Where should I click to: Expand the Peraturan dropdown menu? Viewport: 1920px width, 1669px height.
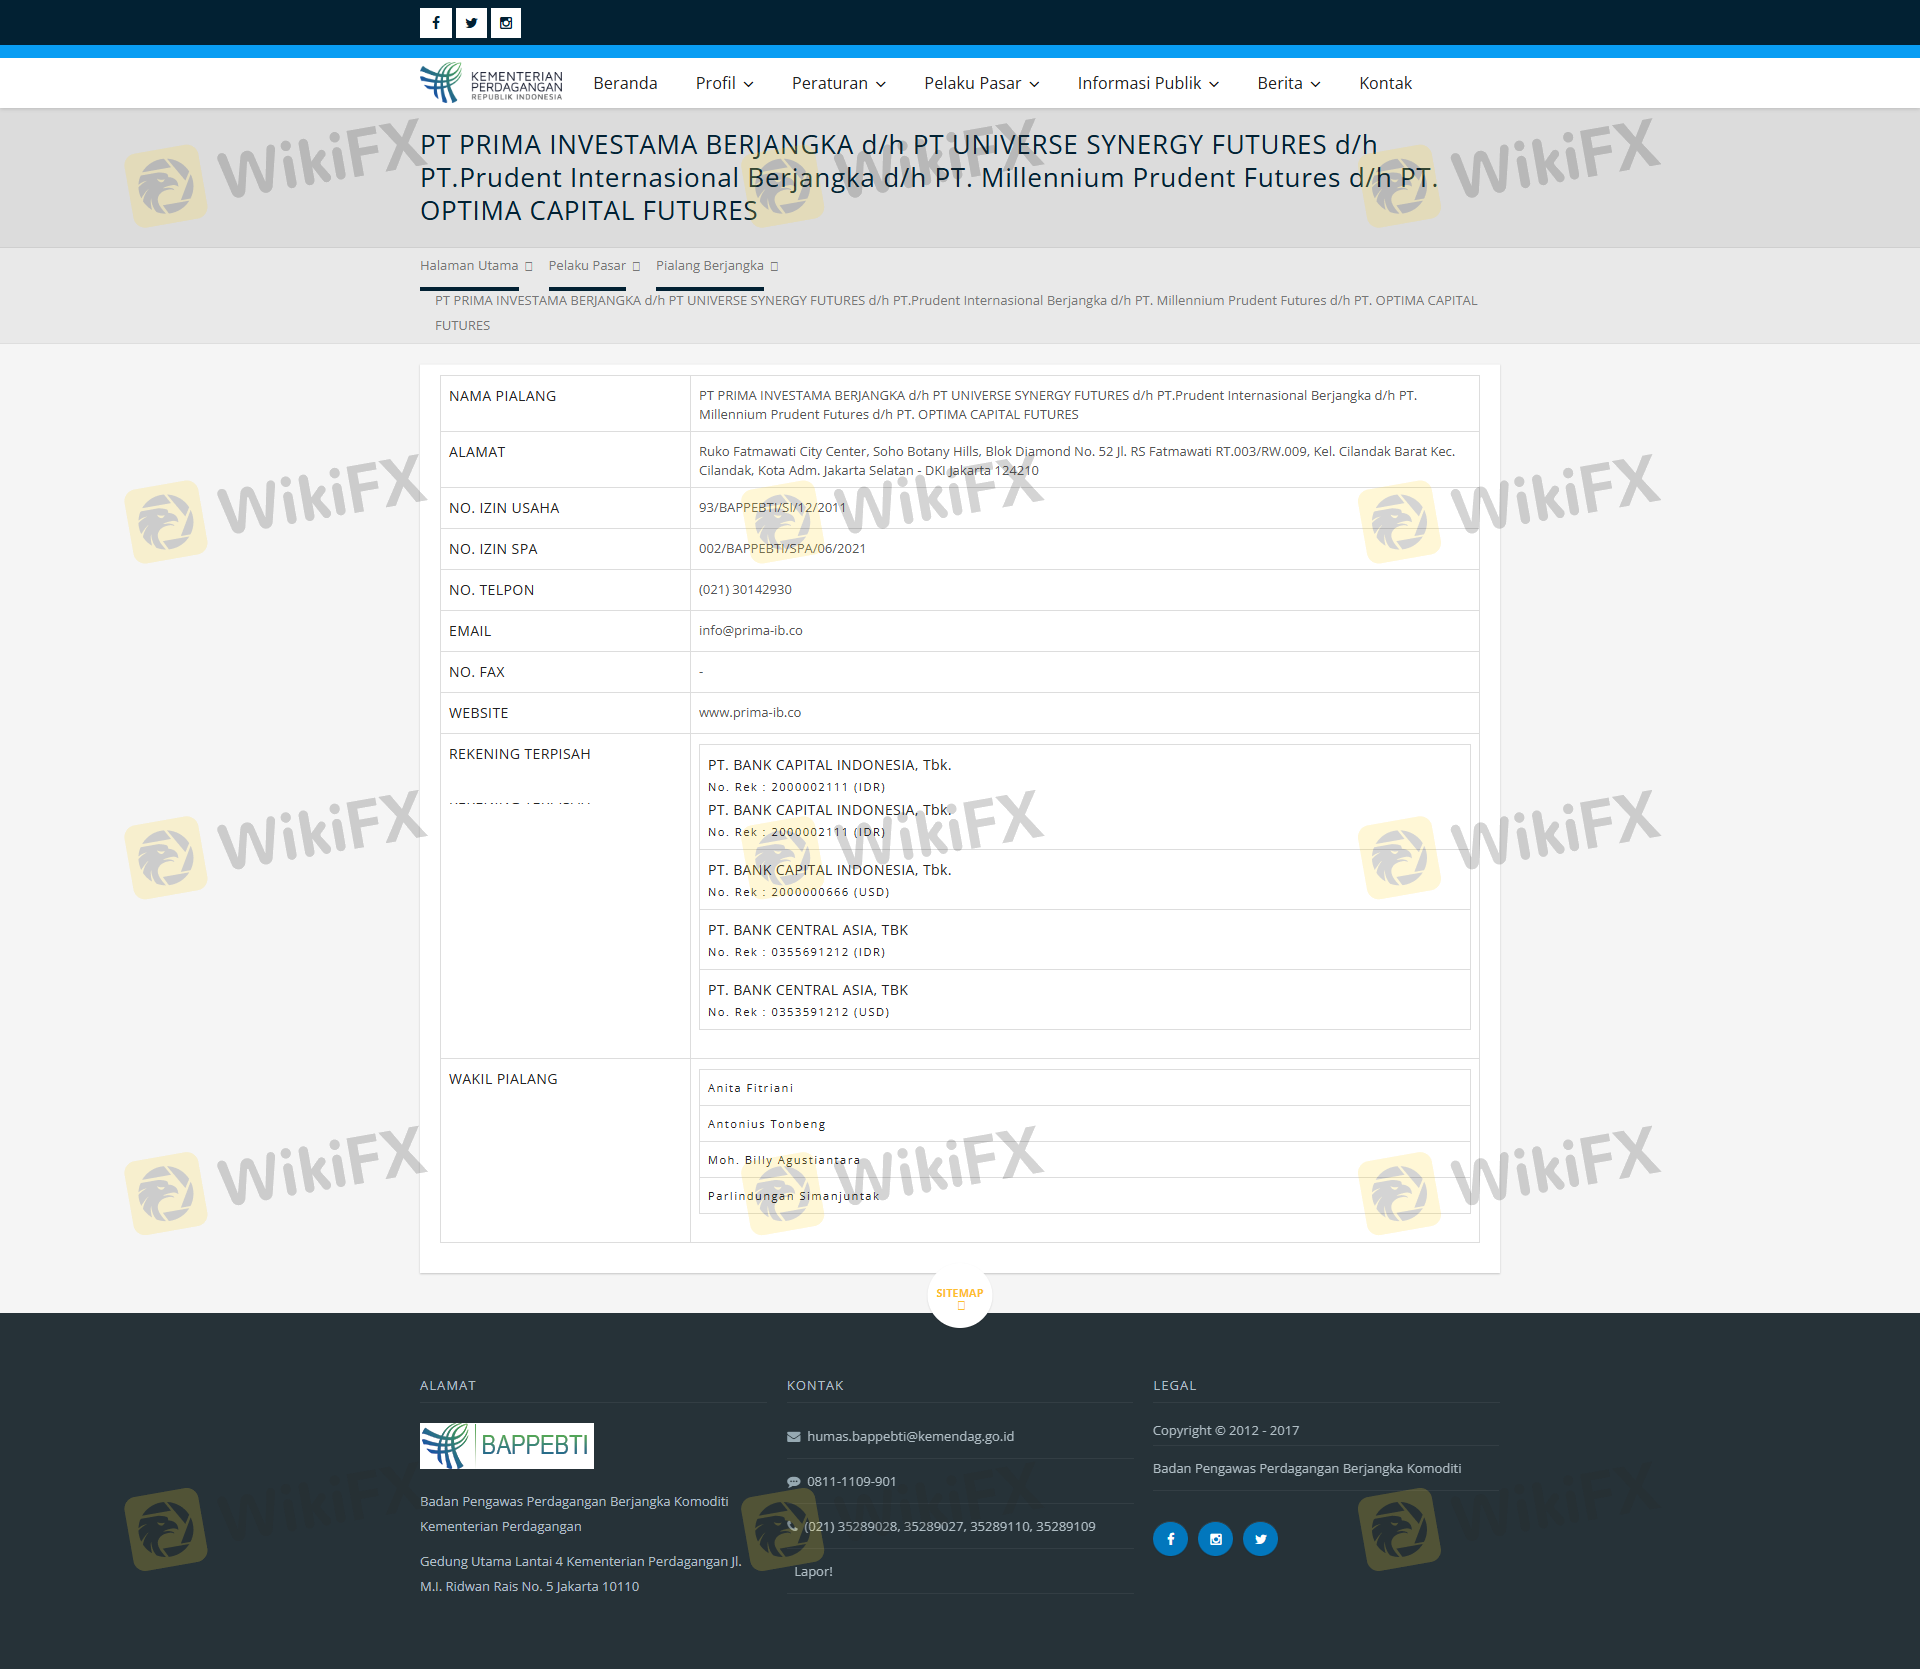point(839,83)
